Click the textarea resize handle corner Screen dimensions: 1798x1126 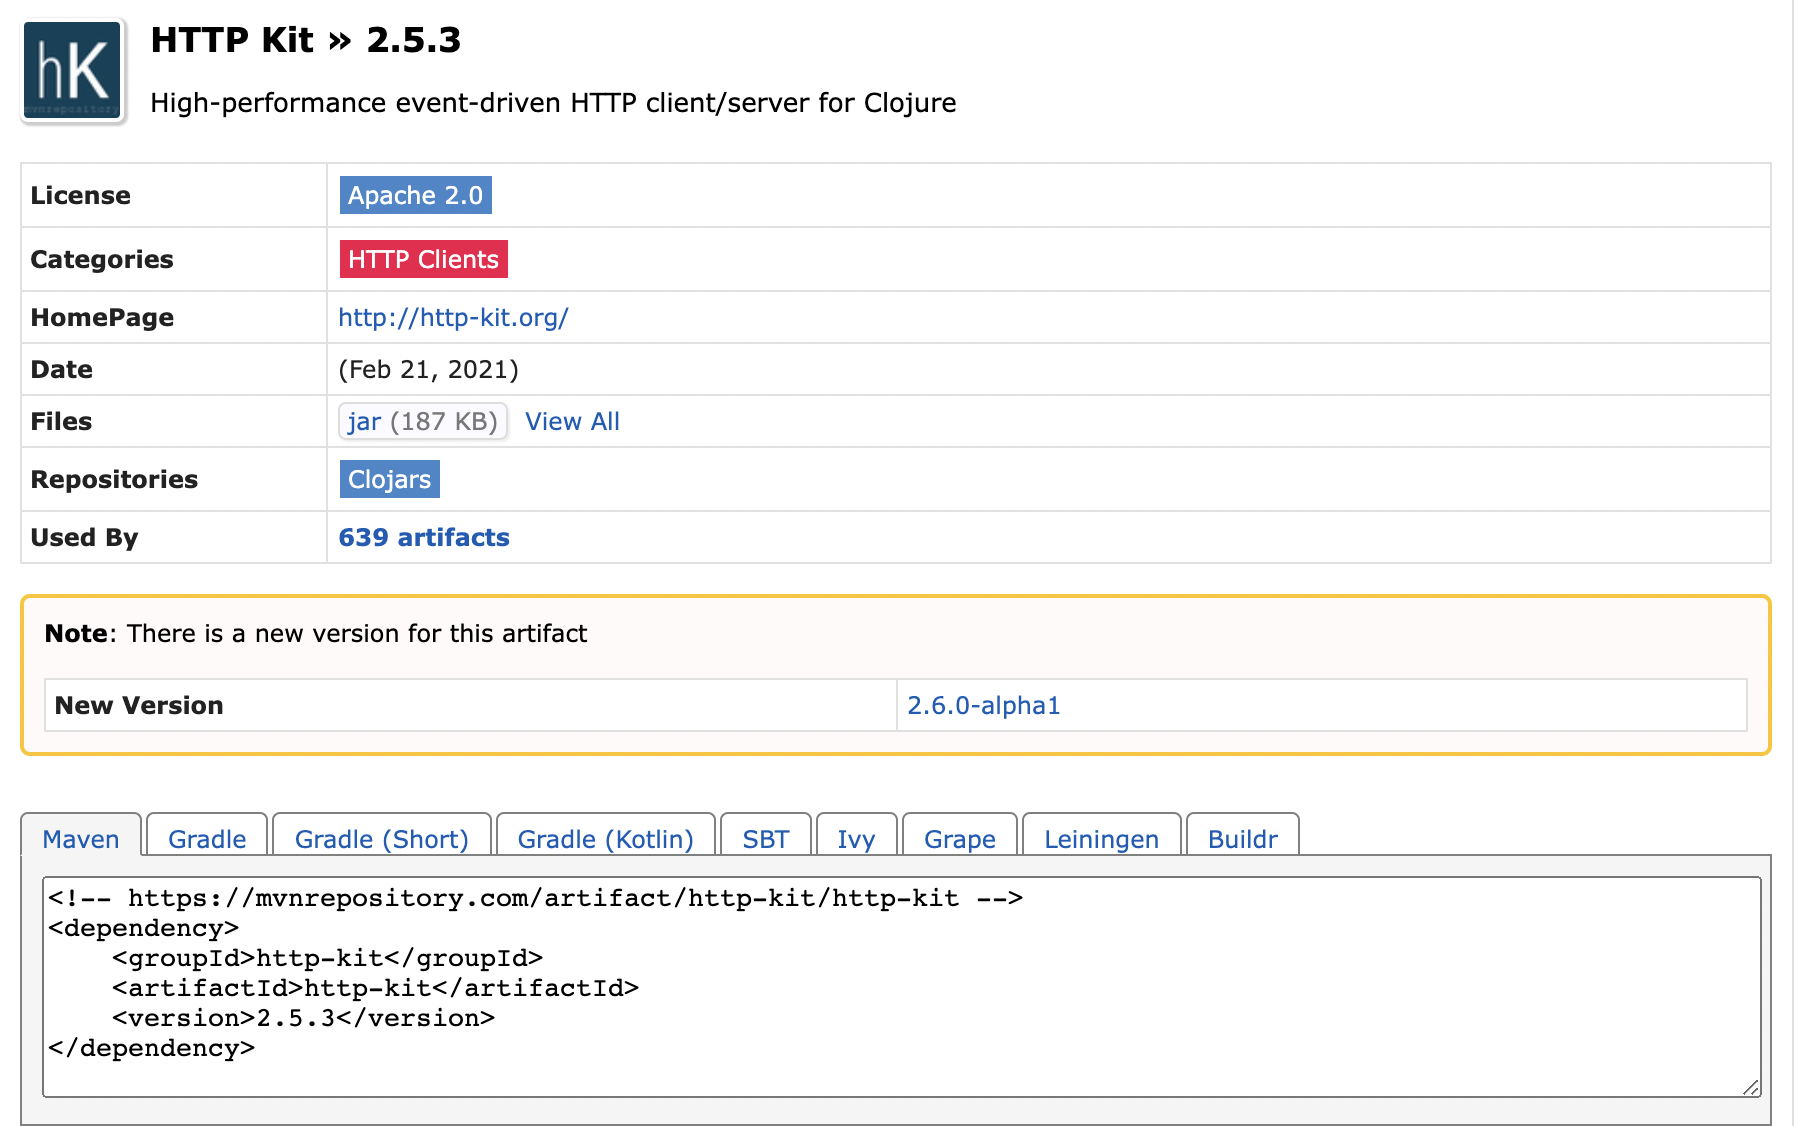pyautogui.click(x=1751, y=1088)
